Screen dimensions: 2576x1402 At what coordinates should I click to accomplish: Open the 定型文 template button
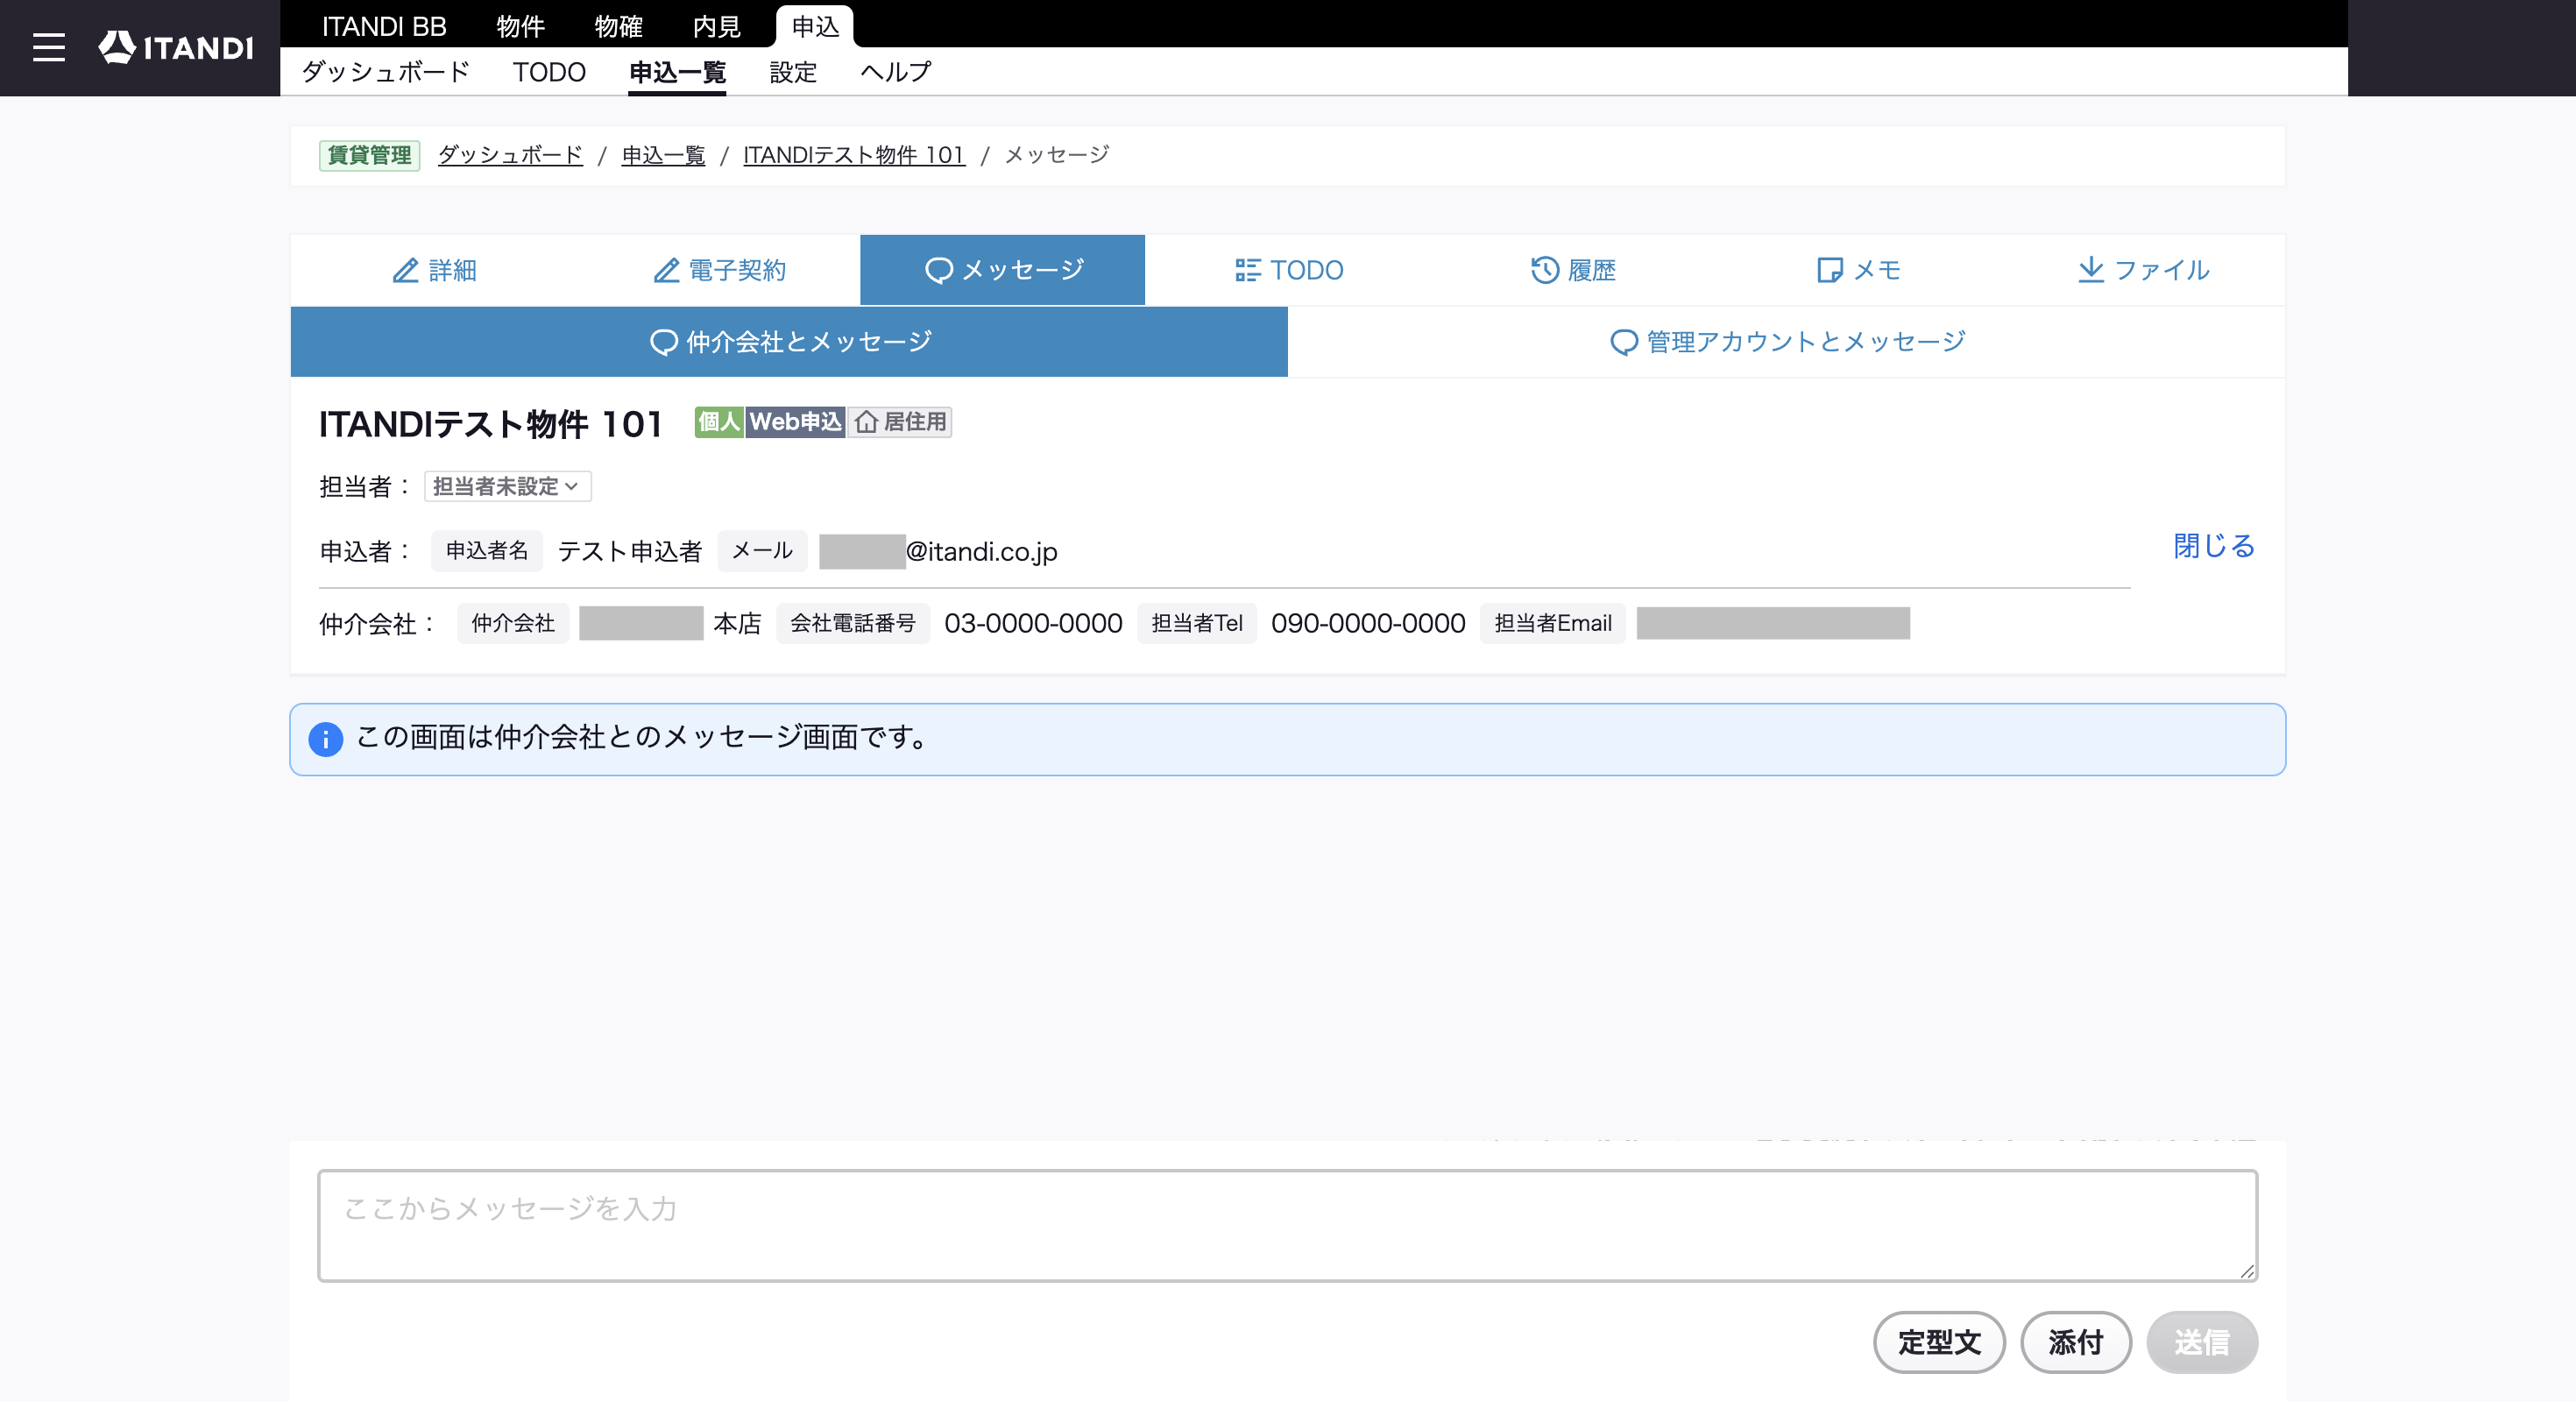1939,1342
